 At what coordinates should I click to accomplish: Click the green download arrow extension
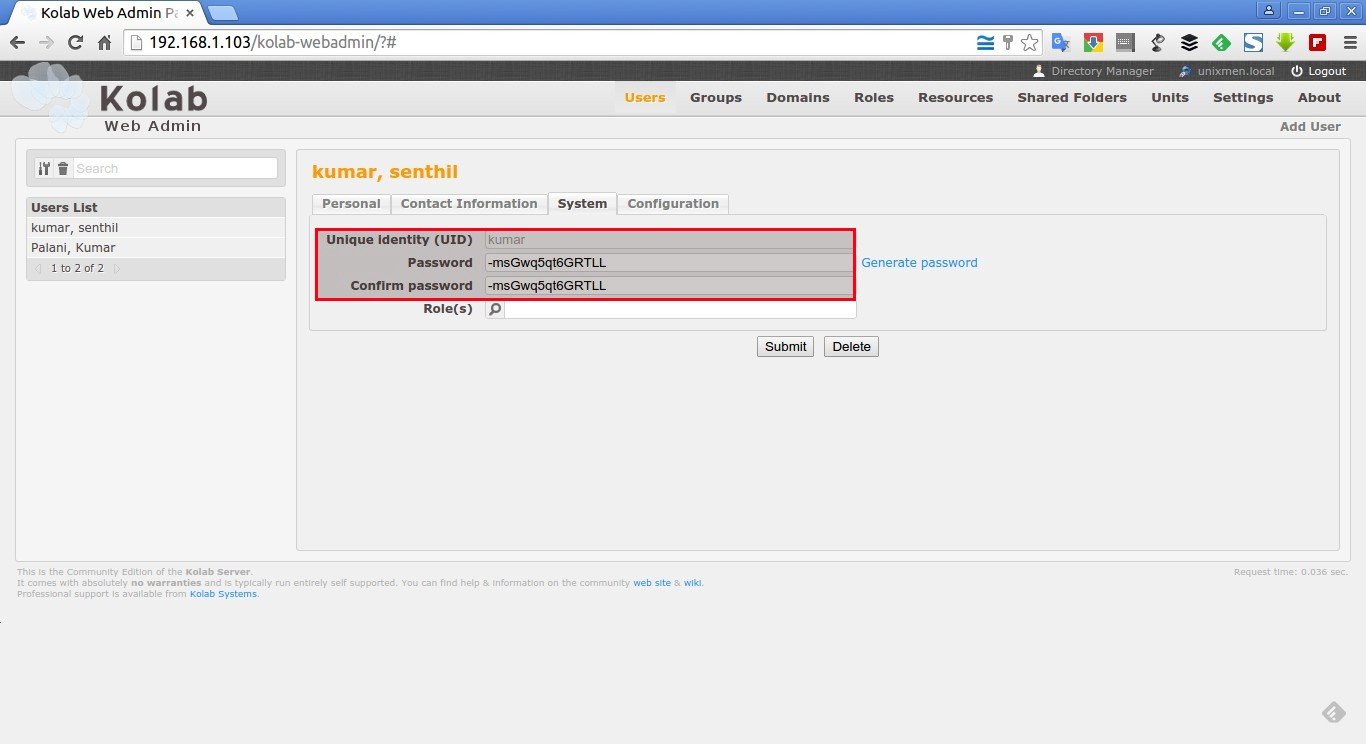pos(1285,43)
